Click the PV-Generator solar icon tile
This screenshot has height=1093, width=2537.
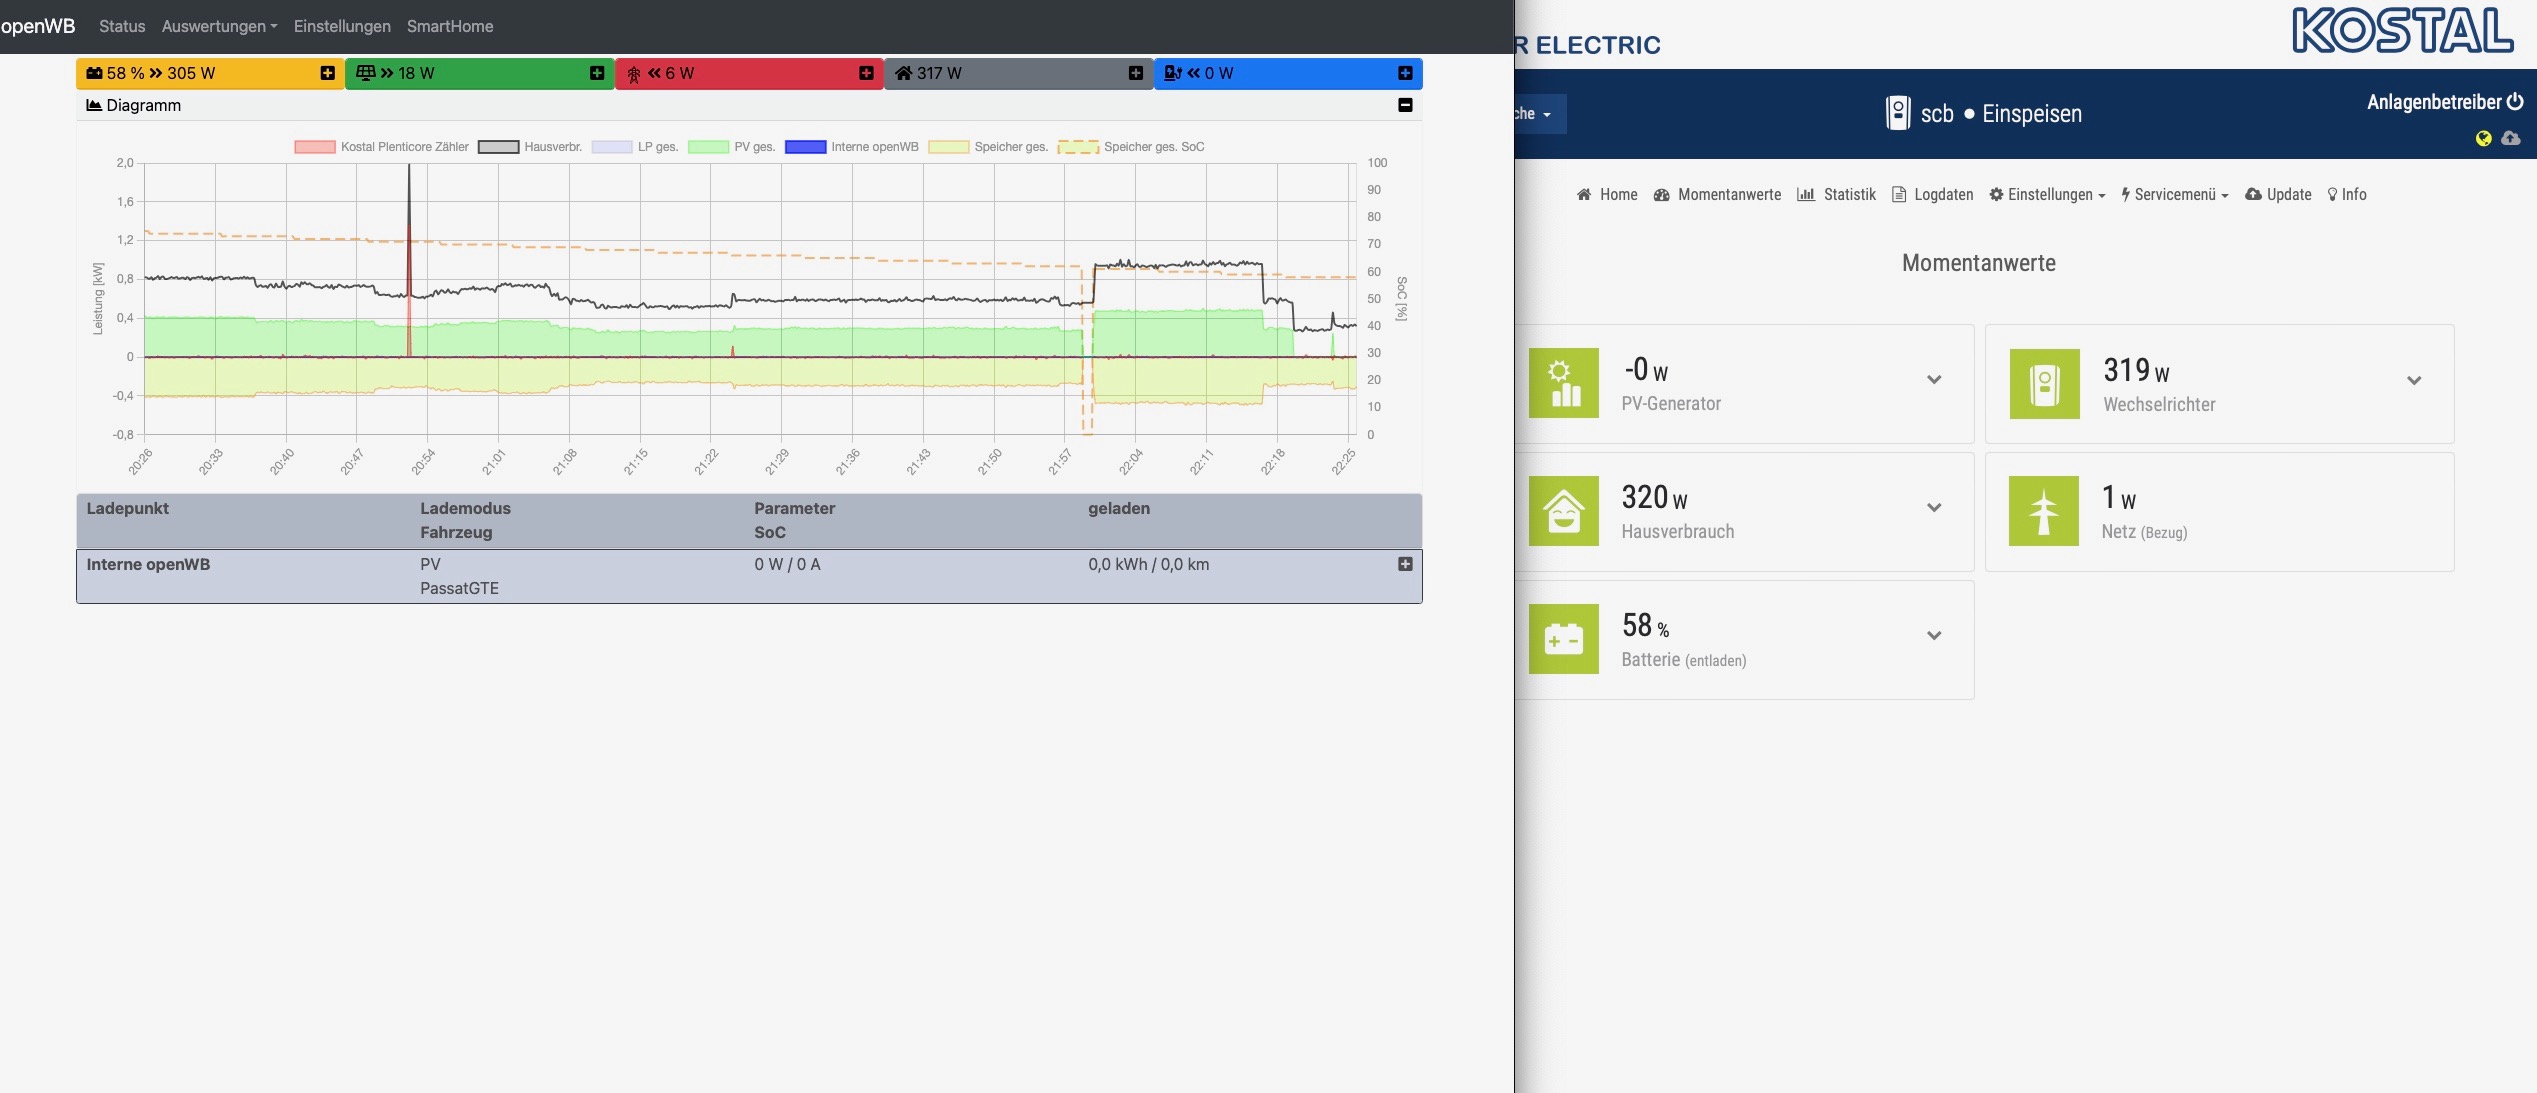1563,383
